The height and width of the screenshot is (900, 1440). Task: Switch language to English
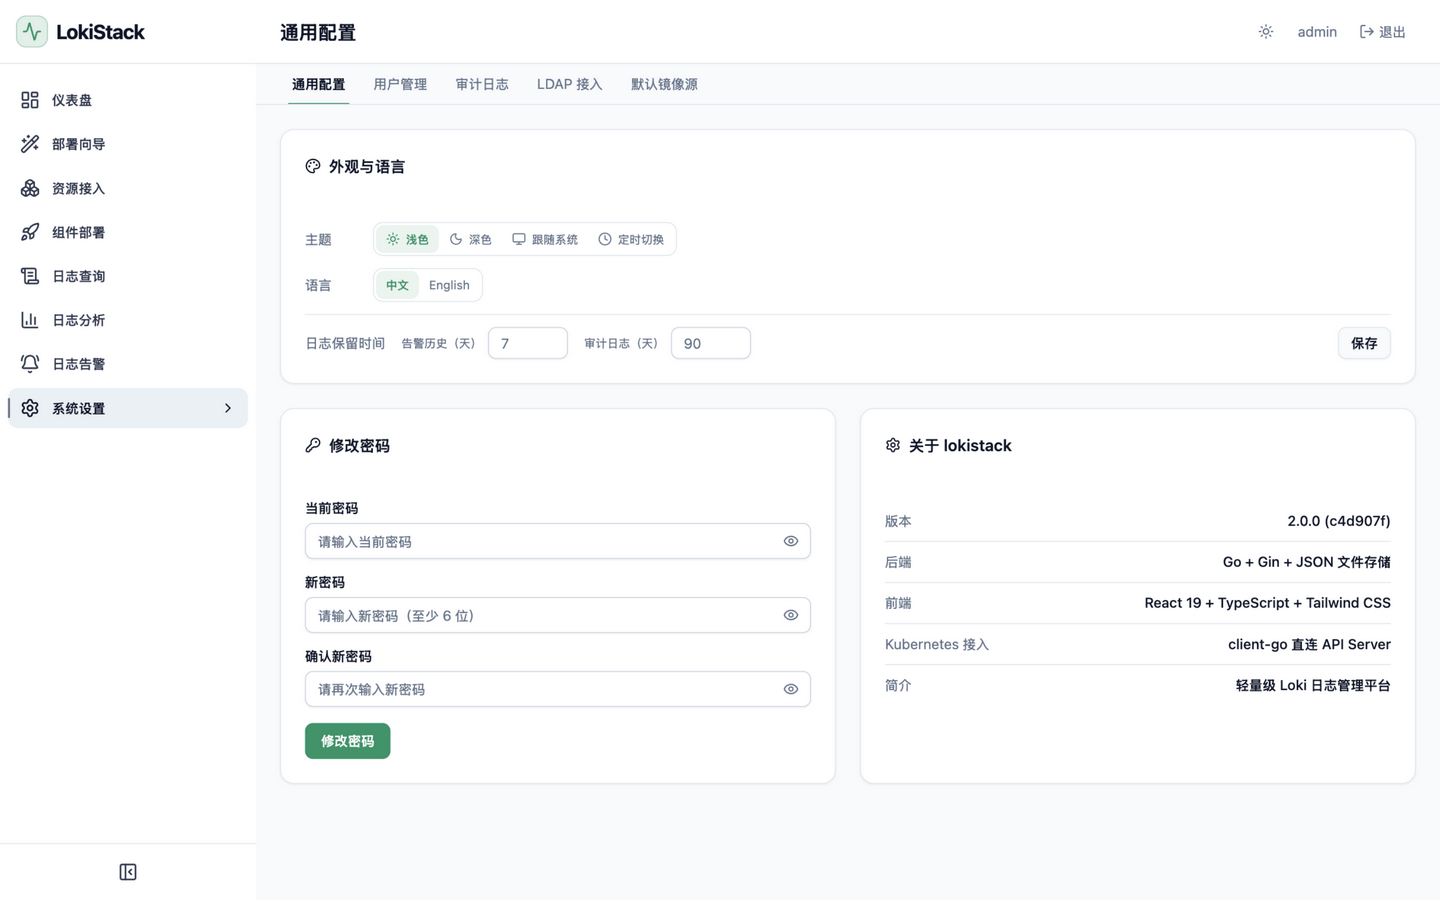(449, 285)
